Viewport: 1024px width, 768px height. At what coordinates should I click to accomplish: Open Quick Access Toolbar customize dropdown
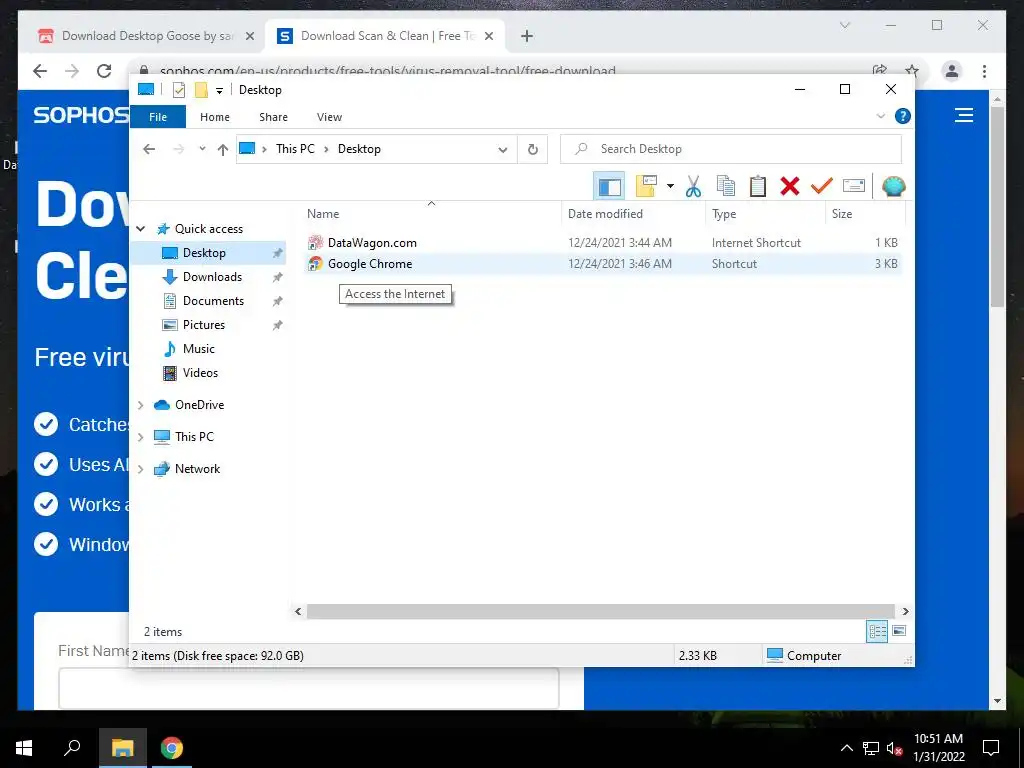coord(219,91)
